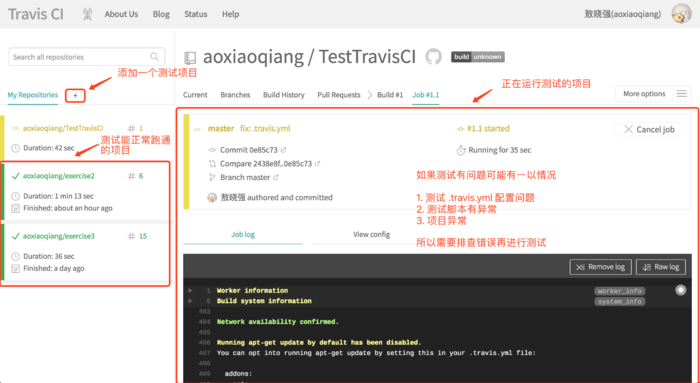Switch to the Pull Requests tab
This screenshot has width=700, height=383.
click(x=339, y=95)
